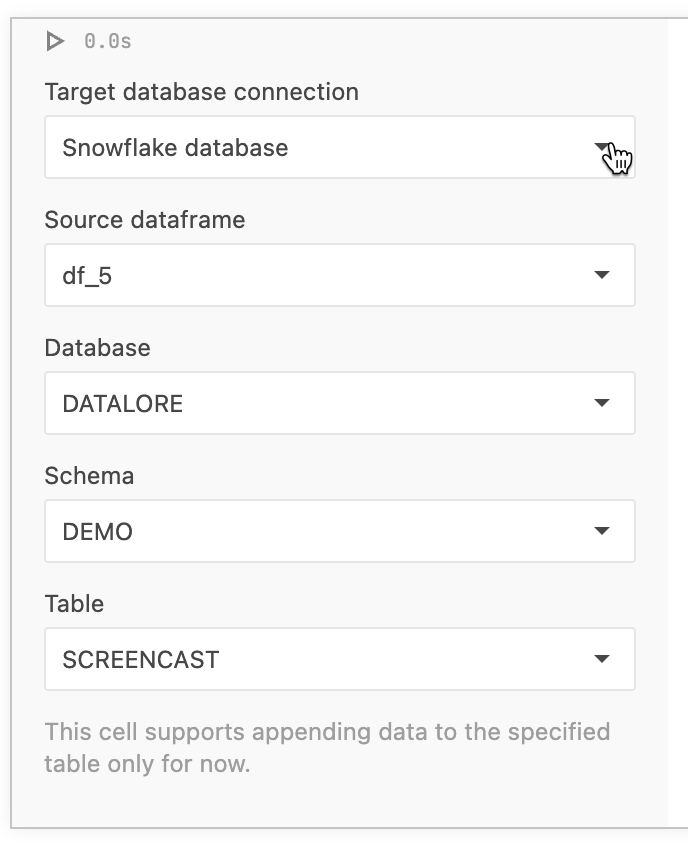Open the Source dataframe selector showing df_5
Image resolution: width=688 pixels, height=848 pixels.
click(340, 275)
